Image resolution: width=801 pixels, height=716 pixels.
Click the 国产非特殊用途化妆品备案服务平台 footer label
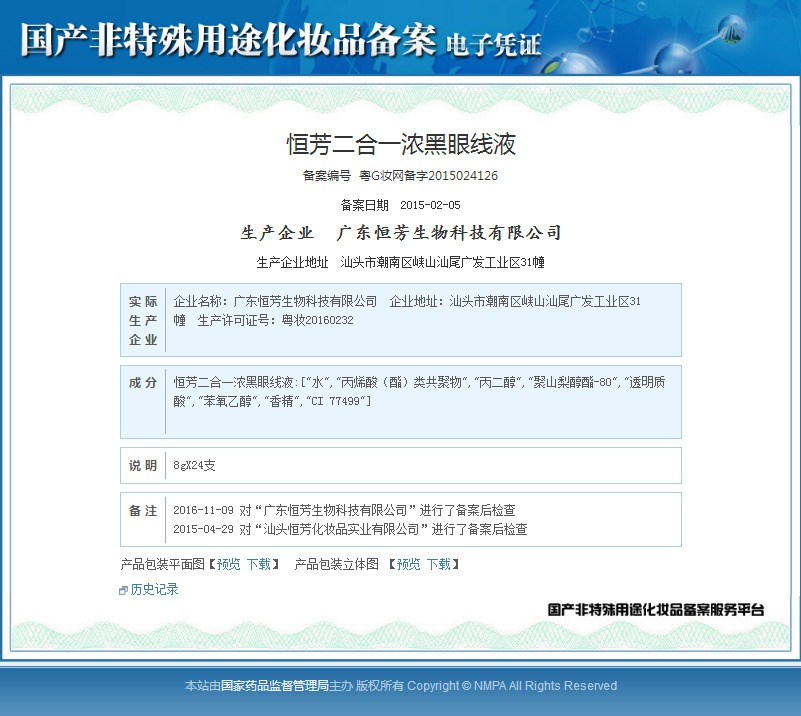tap(656, 610)
